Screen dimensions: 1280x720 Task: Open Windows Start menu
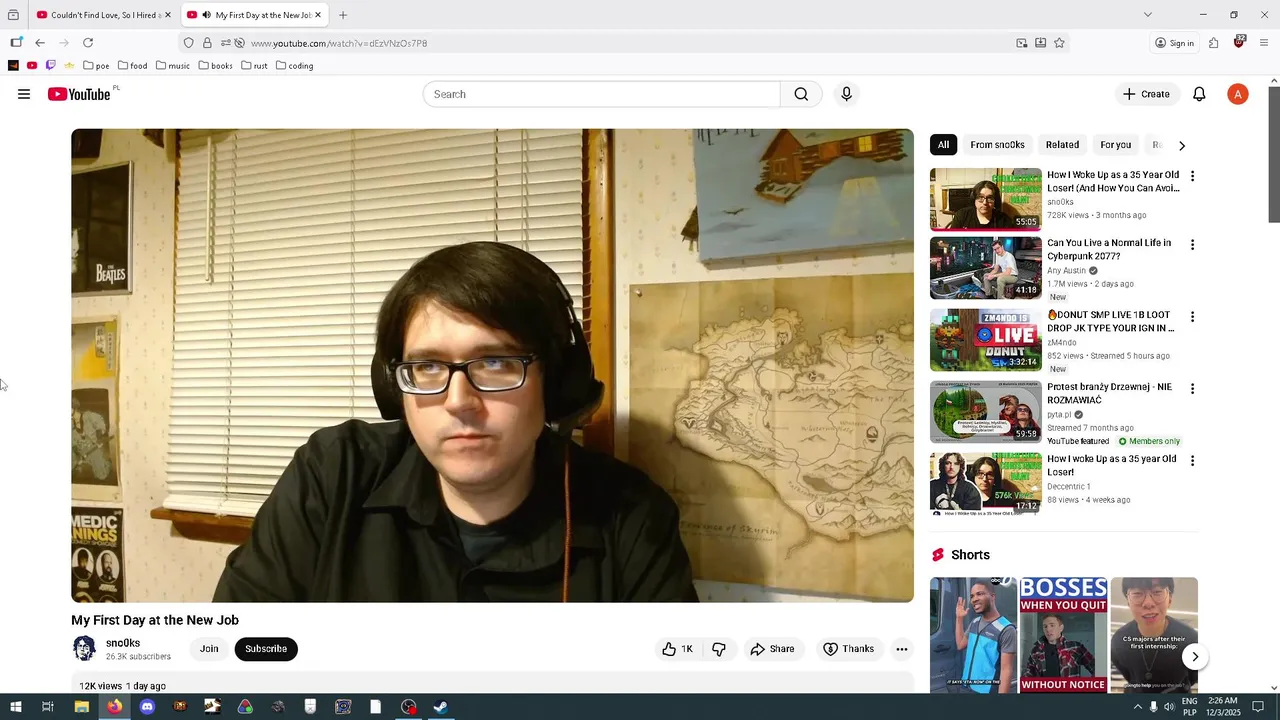15,707
